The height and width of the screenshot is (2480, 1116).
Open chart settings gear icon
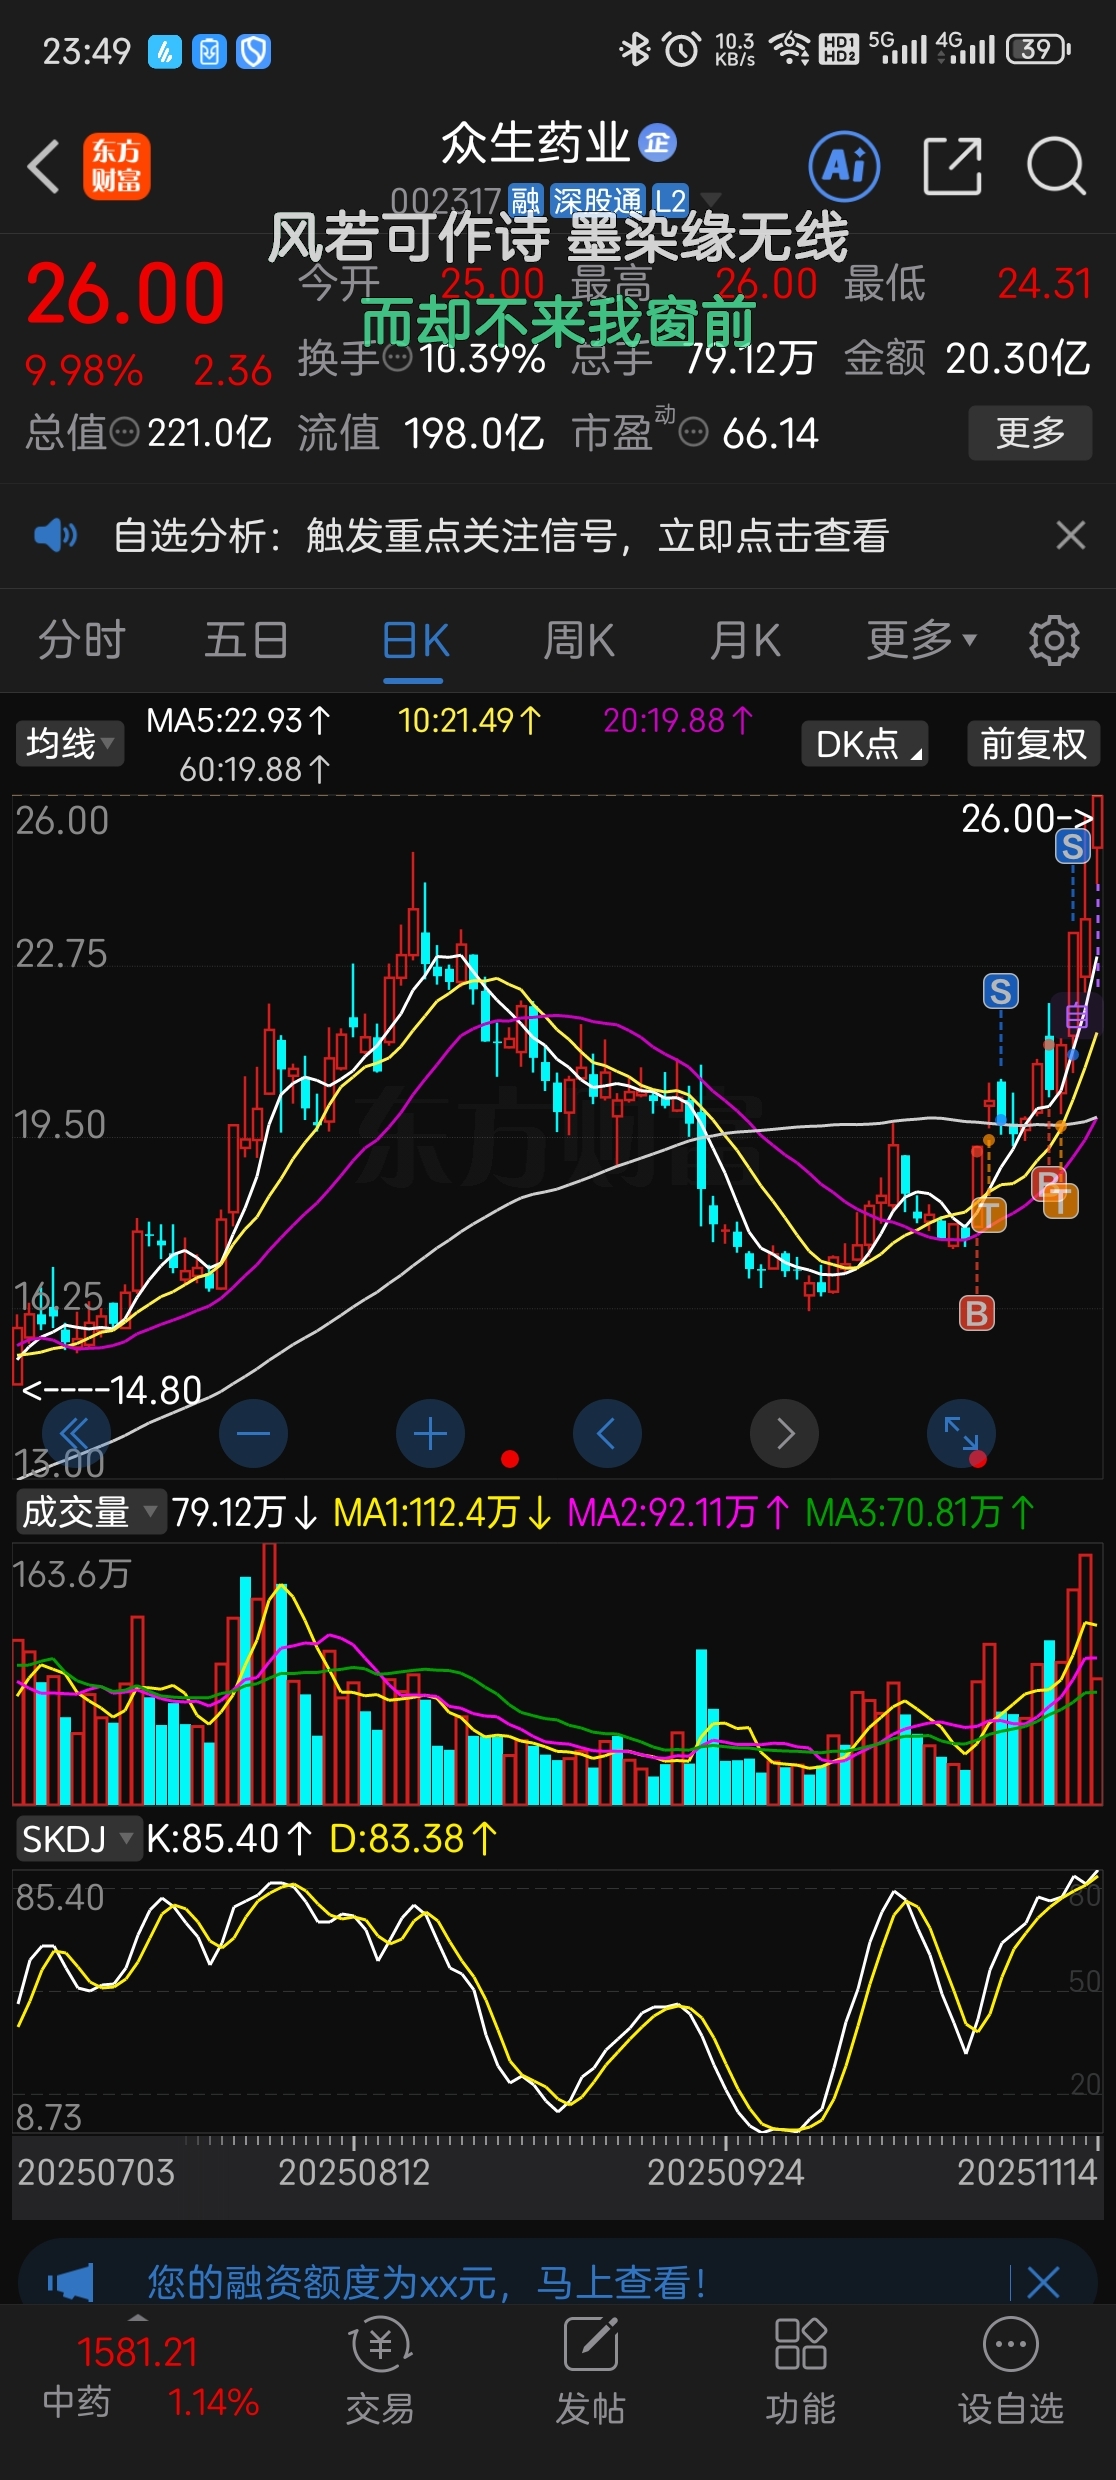1054,641
